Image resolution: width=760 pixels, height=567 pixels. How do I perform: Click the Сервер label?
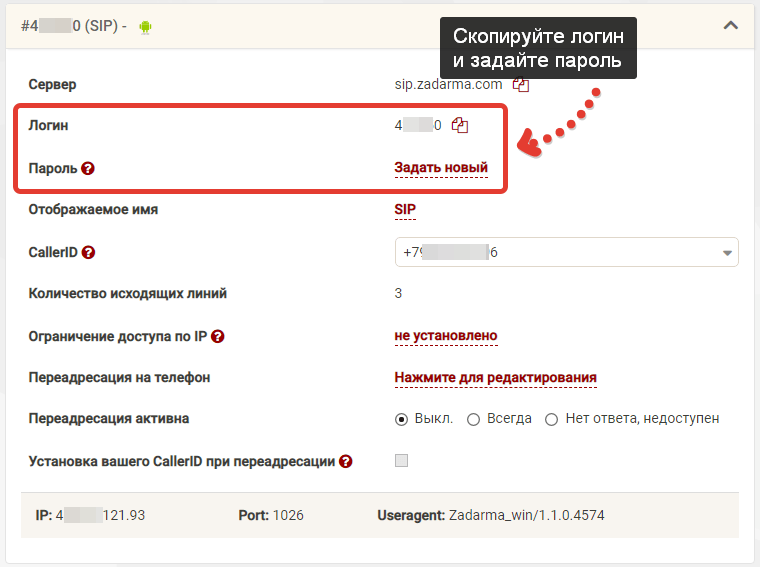click(x=52, y=84)
